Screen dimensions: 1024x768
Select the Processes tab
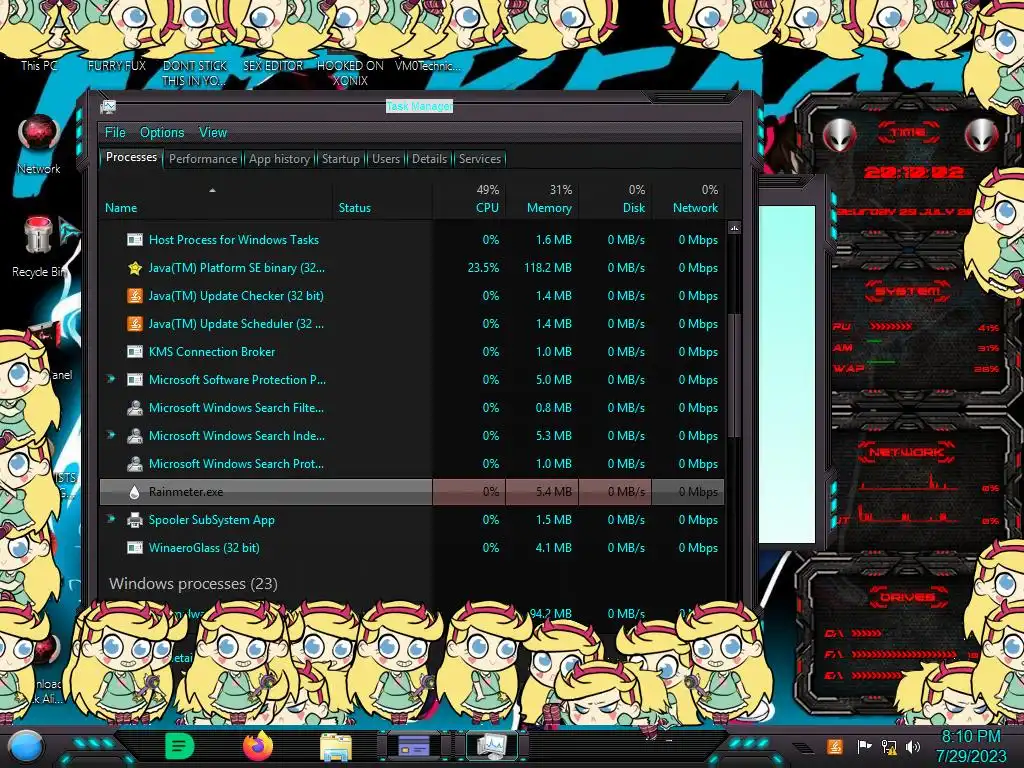click(131, 157)
